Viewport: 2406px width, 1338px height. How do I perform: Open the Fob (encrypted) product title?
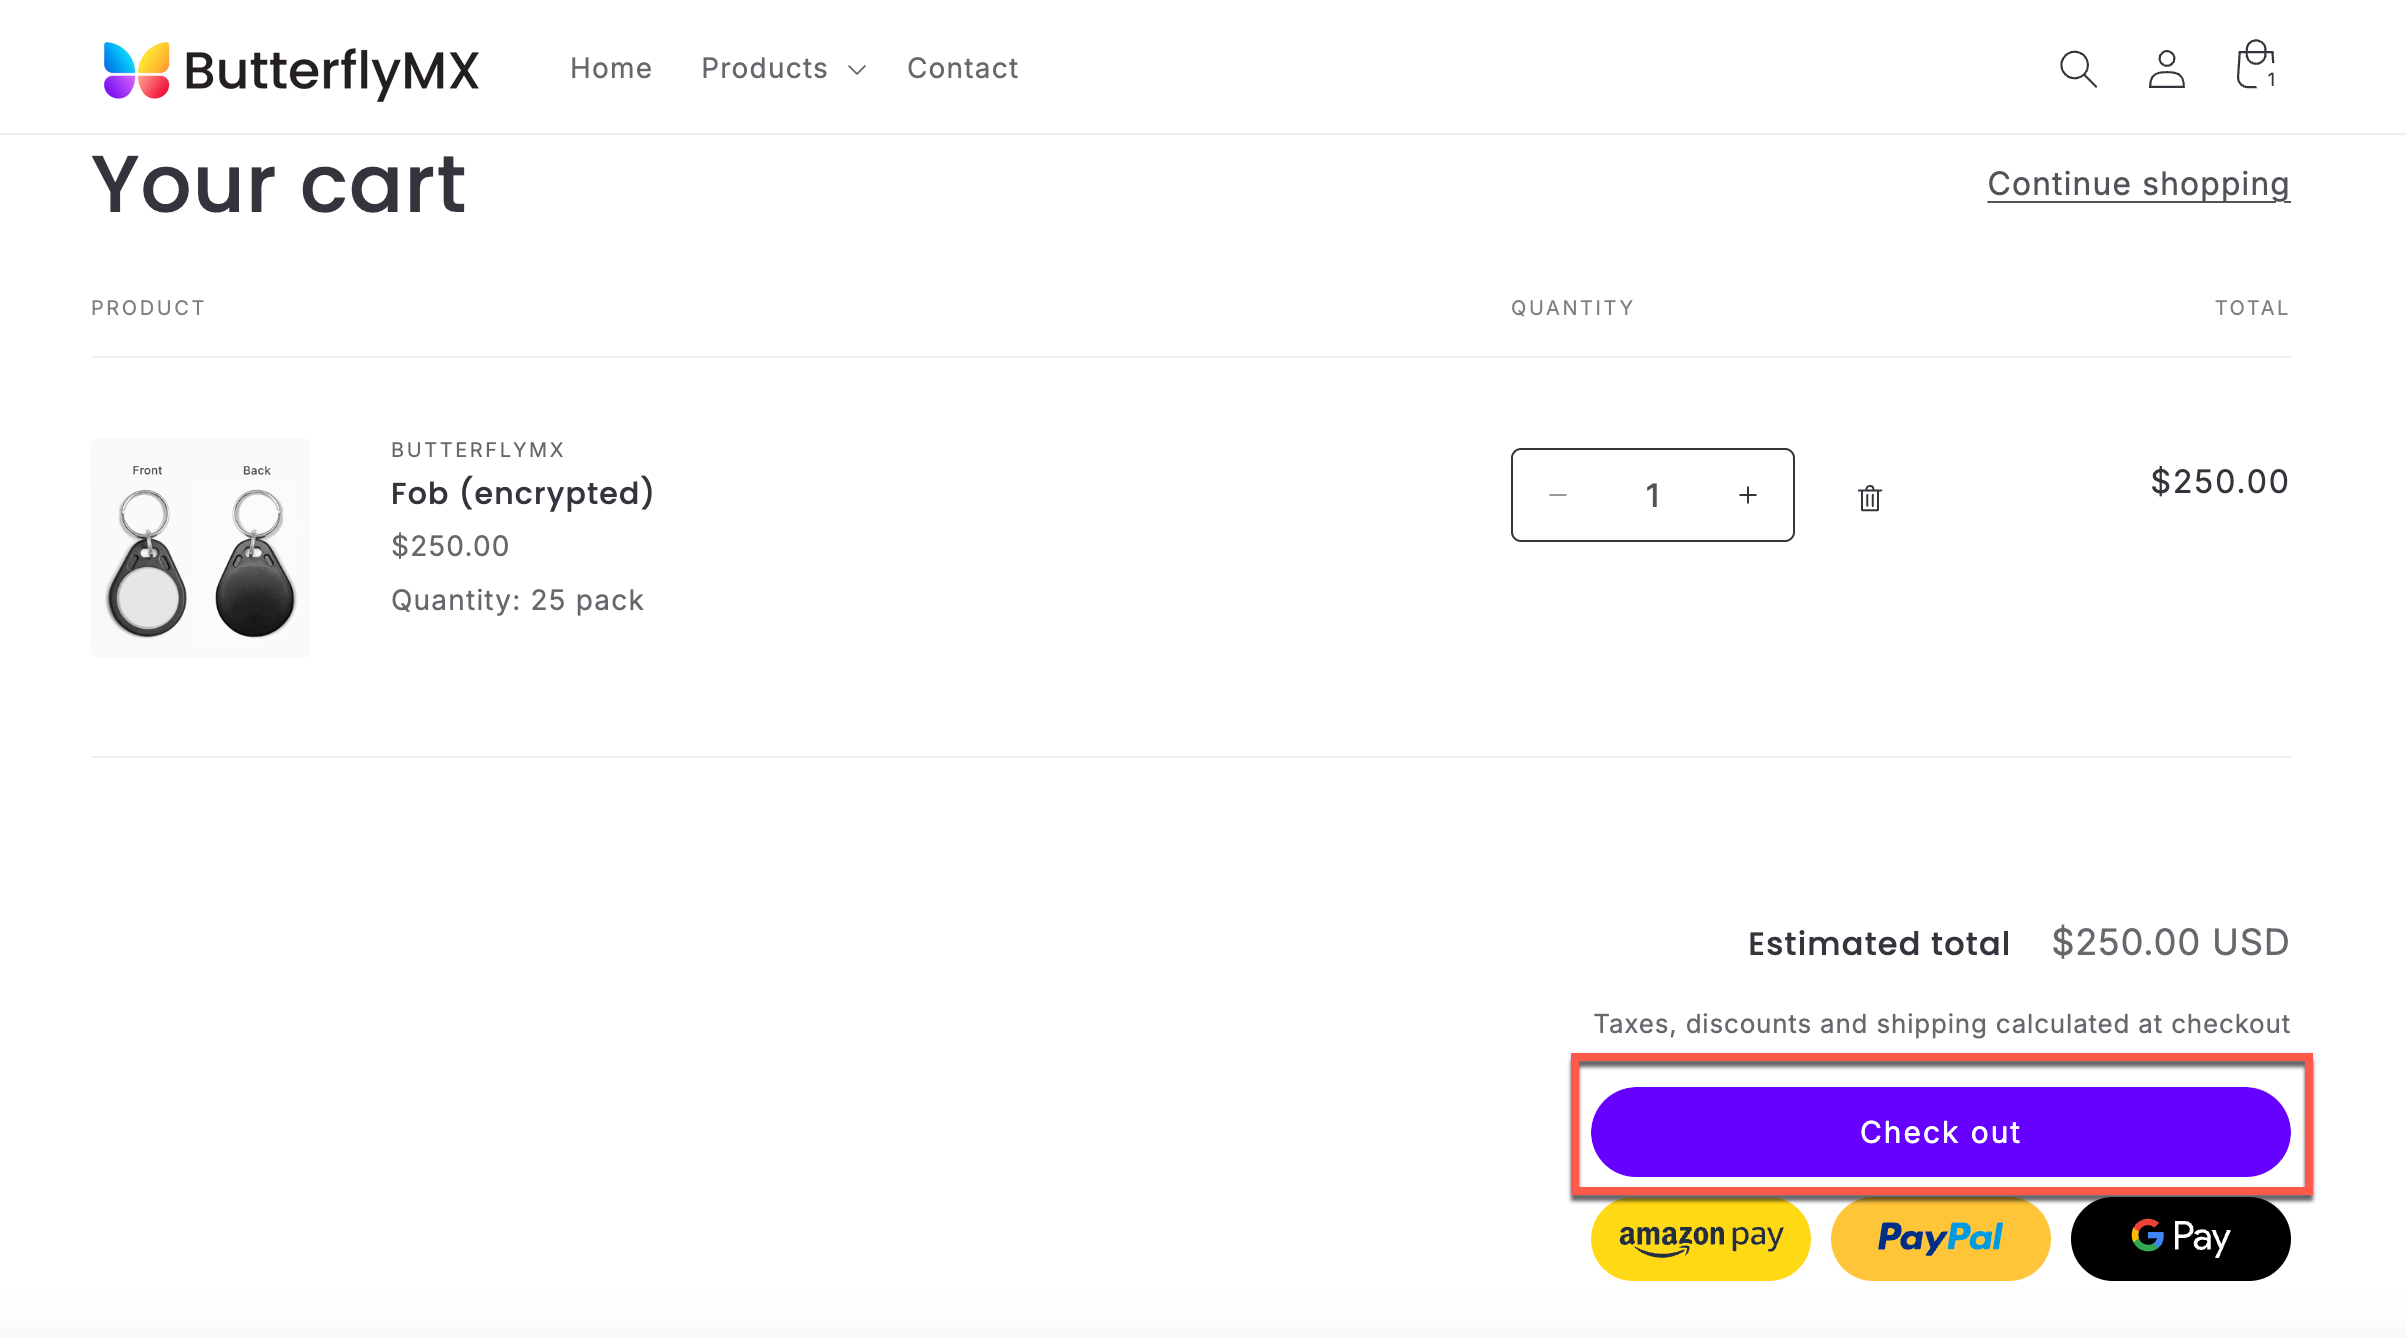tap(522, 493)
